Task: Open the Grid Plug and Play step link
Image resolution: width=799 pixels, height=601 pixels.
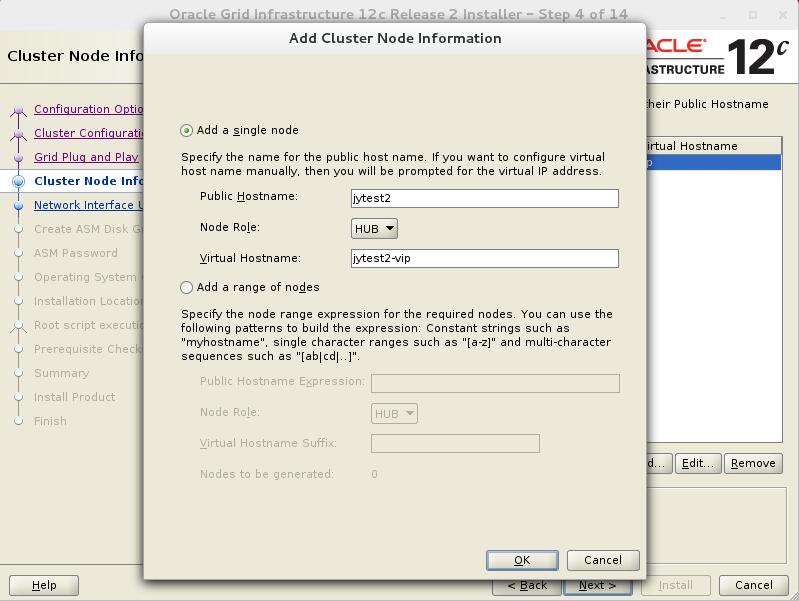Action: [87, 157]
